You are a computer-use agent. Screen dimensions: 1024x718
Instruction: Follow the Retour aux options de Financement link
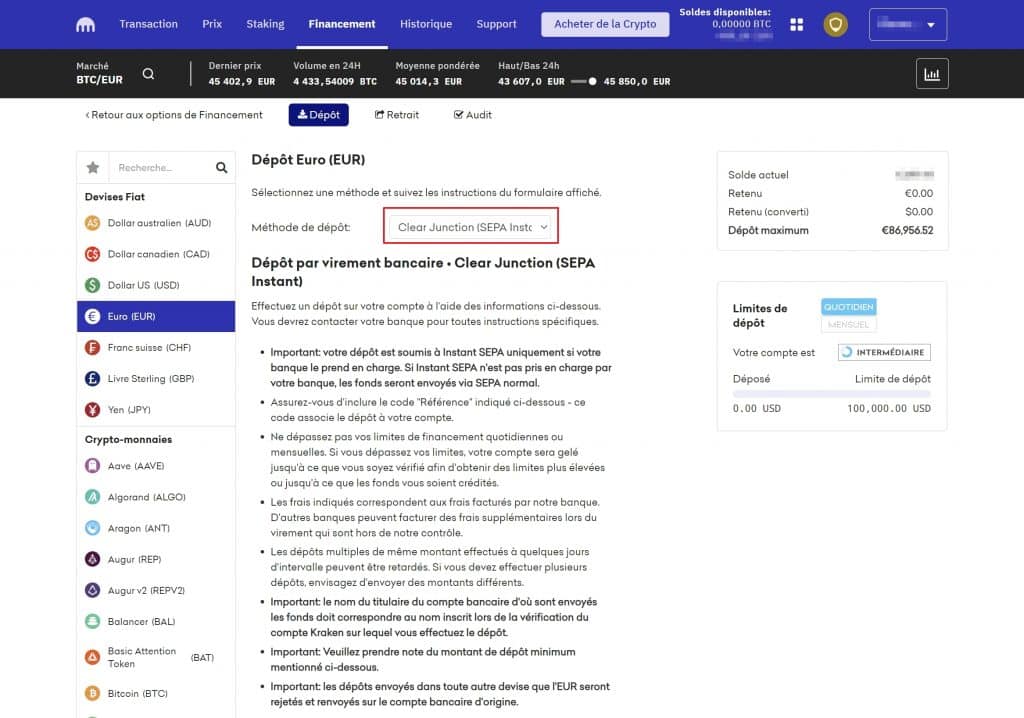click(173, 115)
